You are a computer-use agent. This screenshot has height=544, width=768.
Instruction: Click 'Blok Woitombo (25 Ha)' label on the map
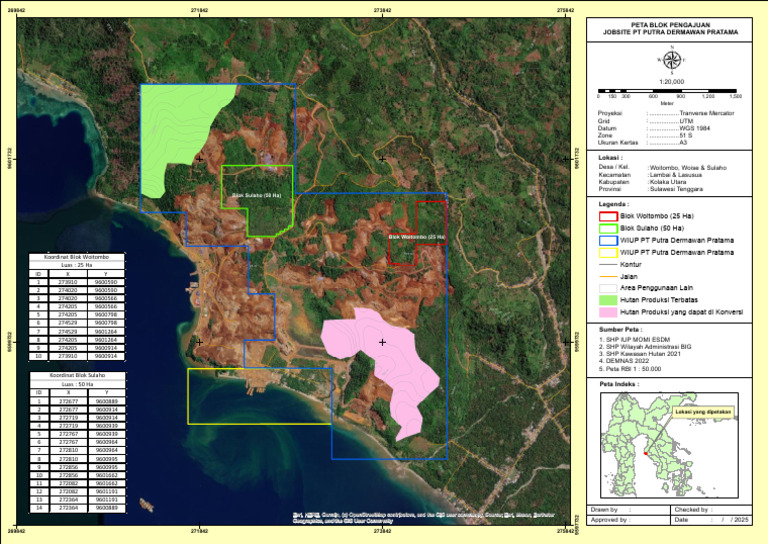pyautogui.click(x=417, y=237)
